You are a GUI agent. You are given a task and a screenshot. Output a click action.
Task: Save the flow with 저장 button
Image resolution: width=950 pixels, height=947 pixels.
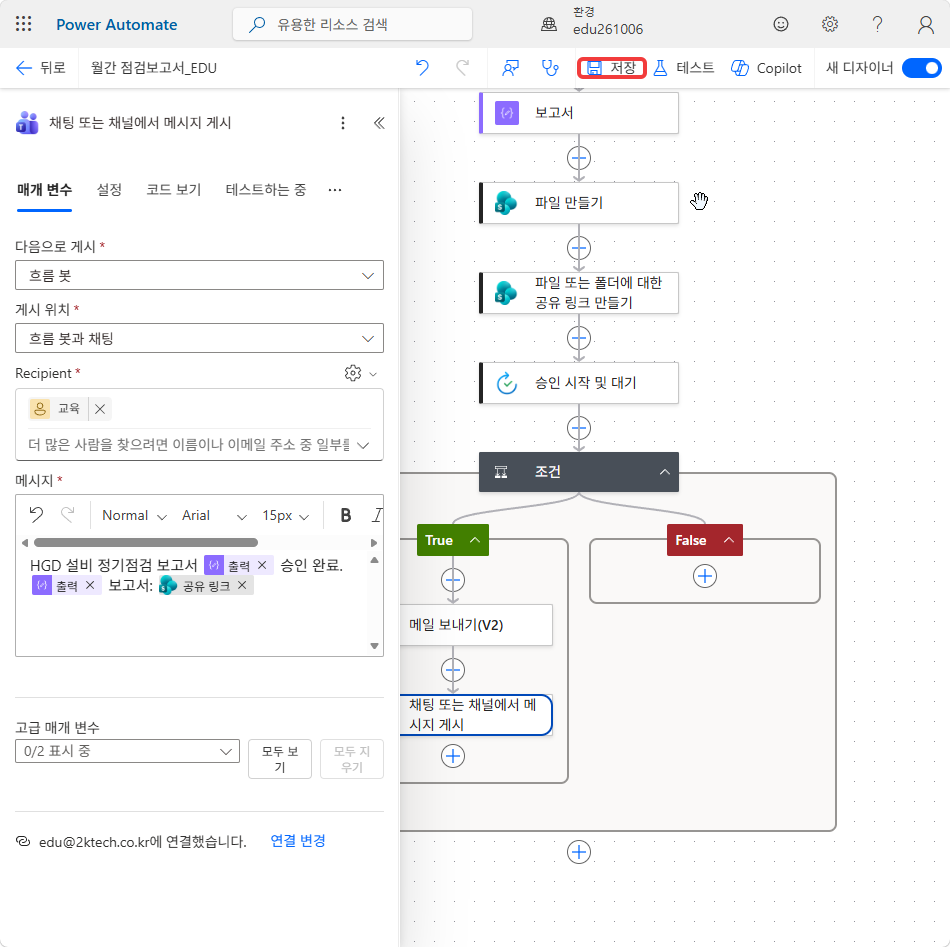tap(612, 68)
